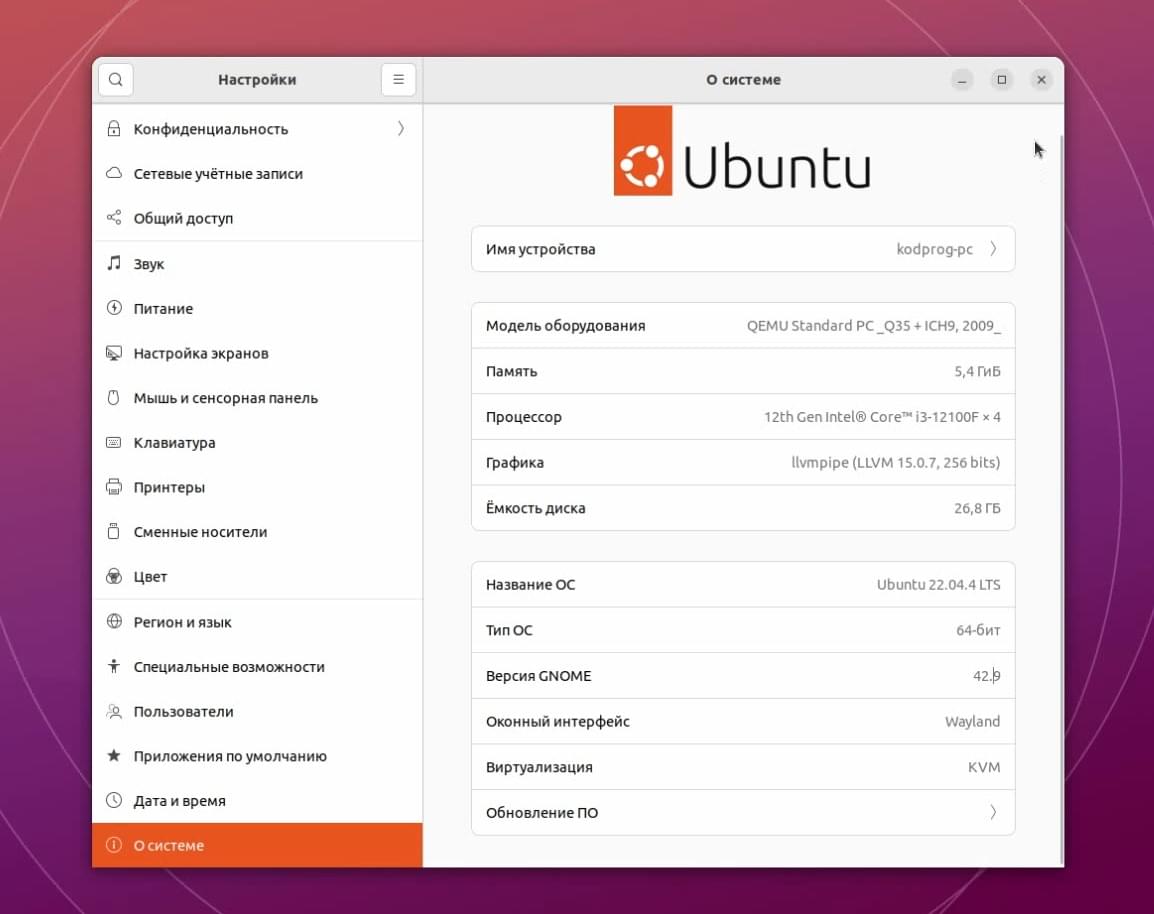
Task: Click the printer icon beside Принтеры
Action: point(114,487)
